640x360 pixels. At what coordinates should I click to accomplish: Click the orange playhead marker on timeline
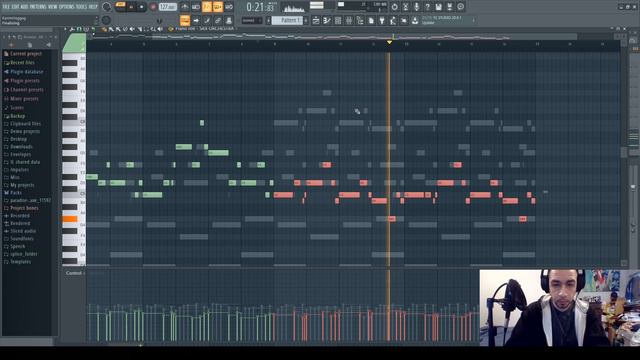coord(389,42)
